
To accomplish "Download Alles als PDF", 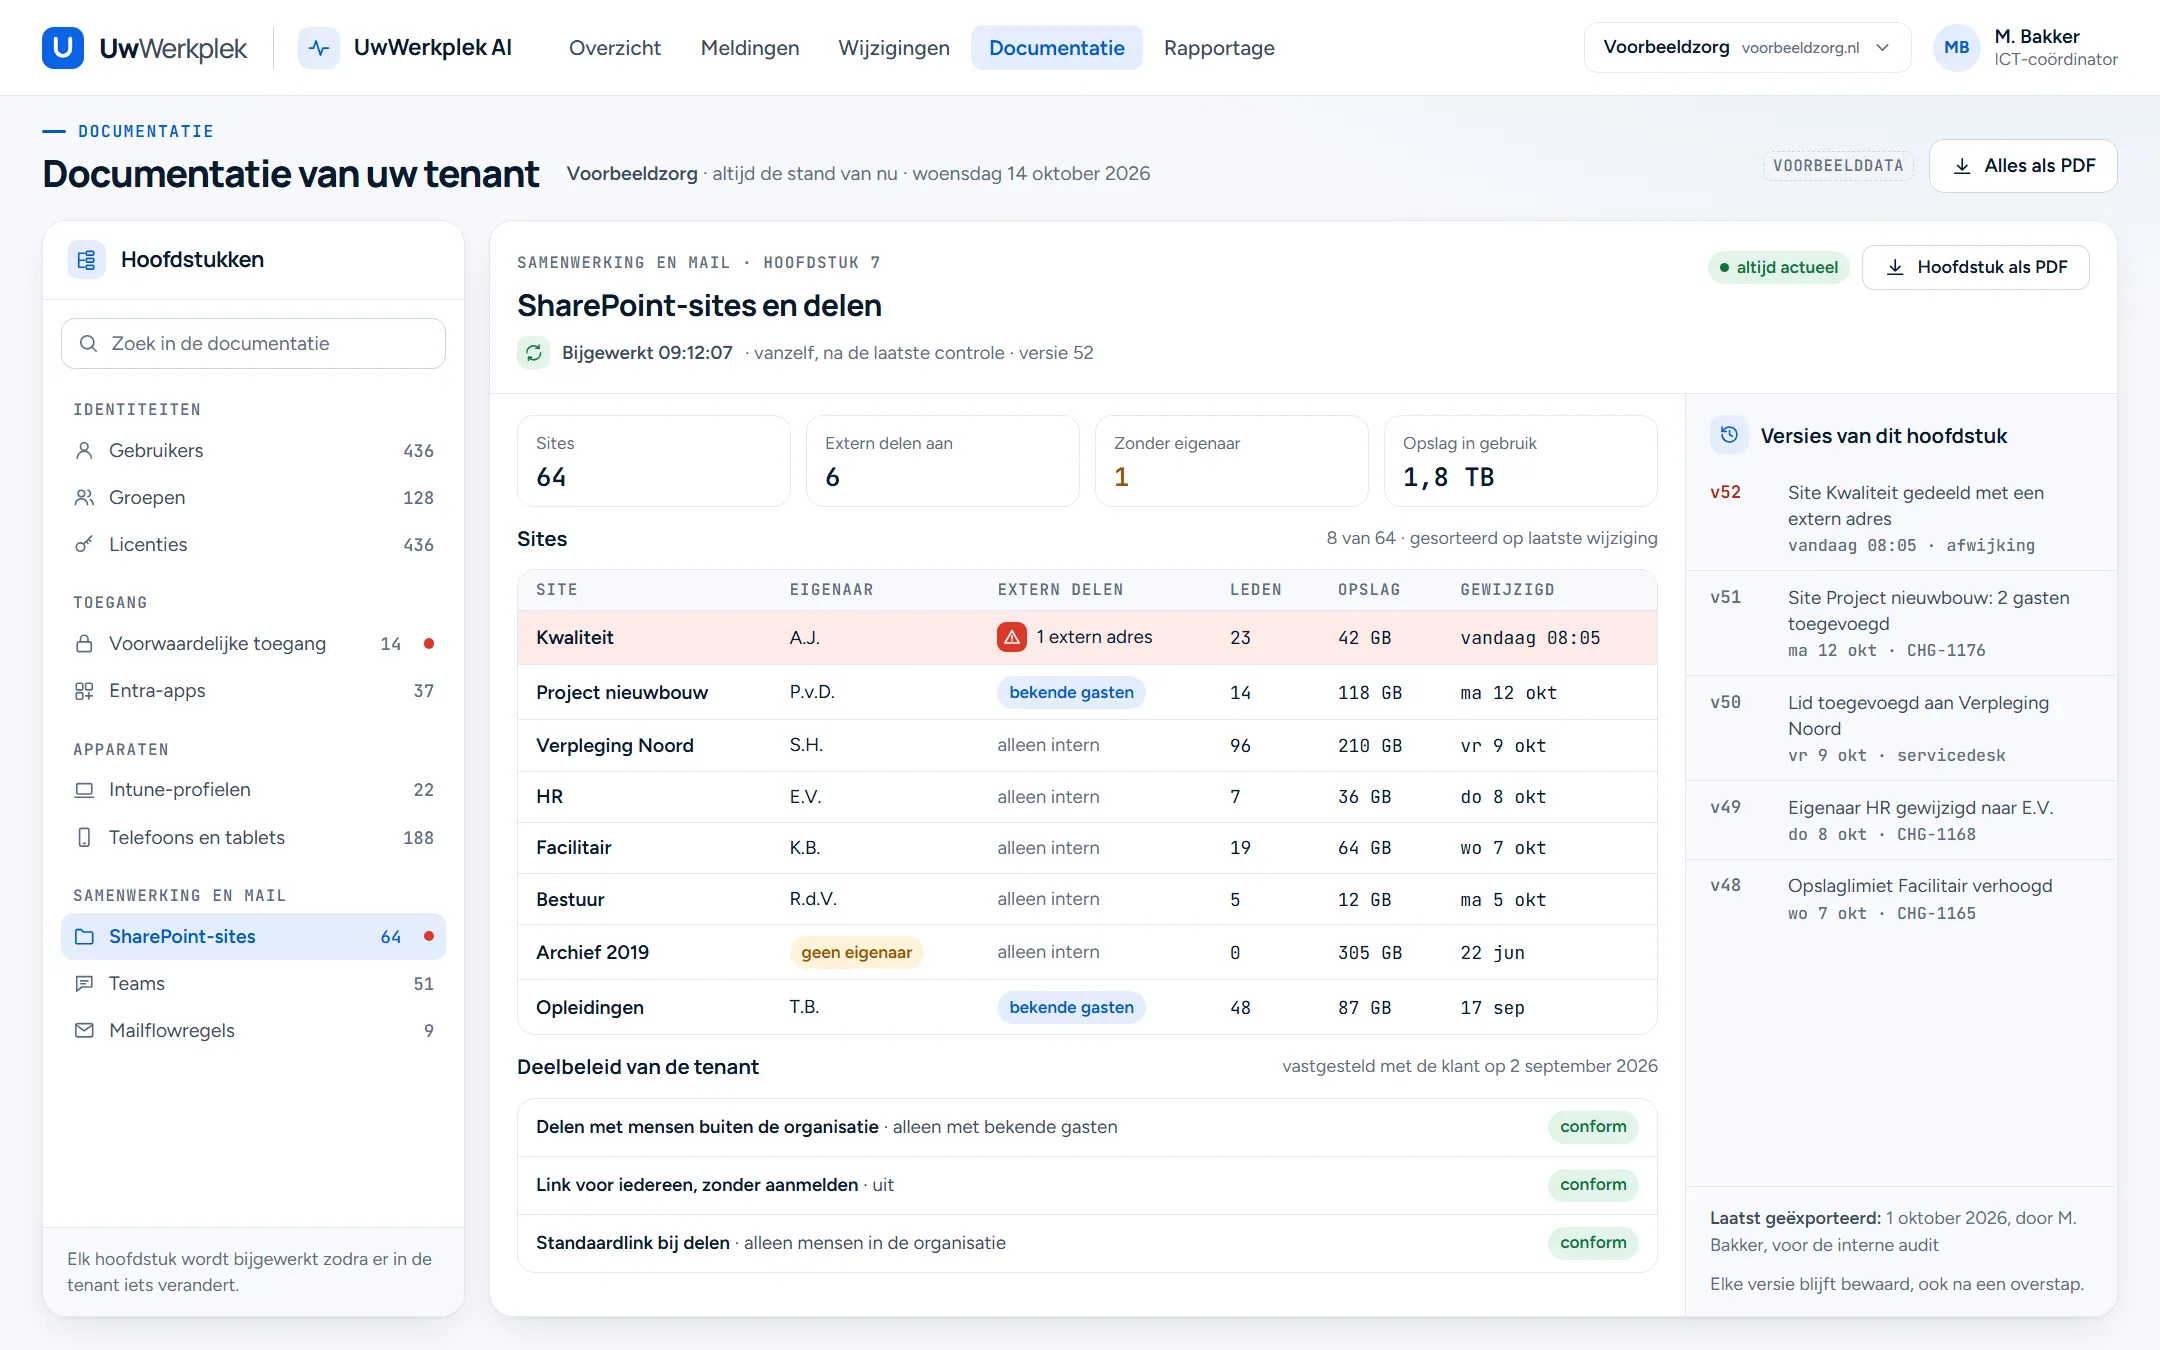I will [2023, 165].
